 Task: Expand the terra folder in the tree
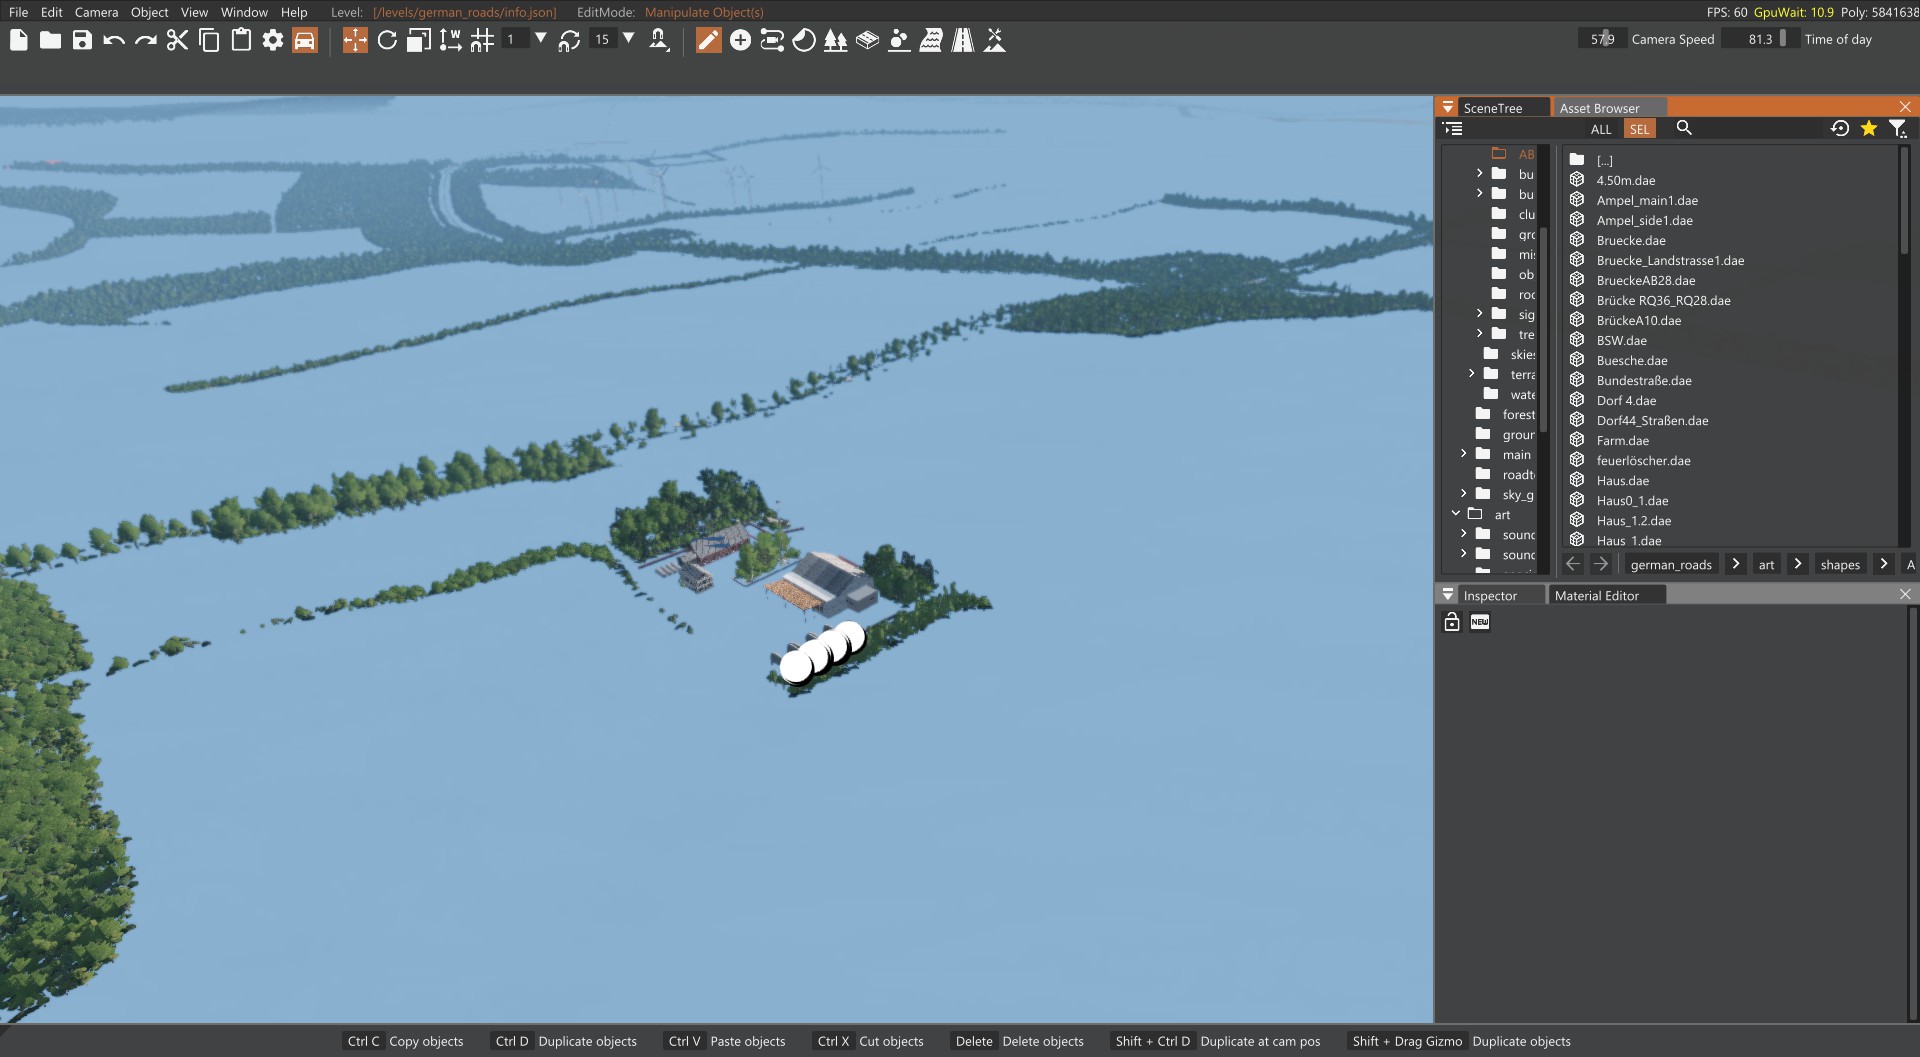click(x=1472, y=374)
